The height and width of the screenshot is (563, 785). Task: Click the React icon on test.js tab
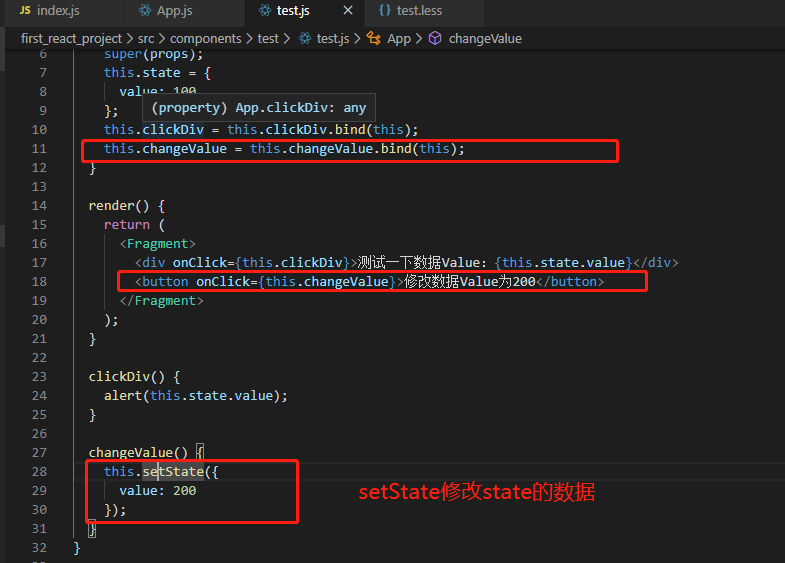pyautogui.click(x=265, y=10)
